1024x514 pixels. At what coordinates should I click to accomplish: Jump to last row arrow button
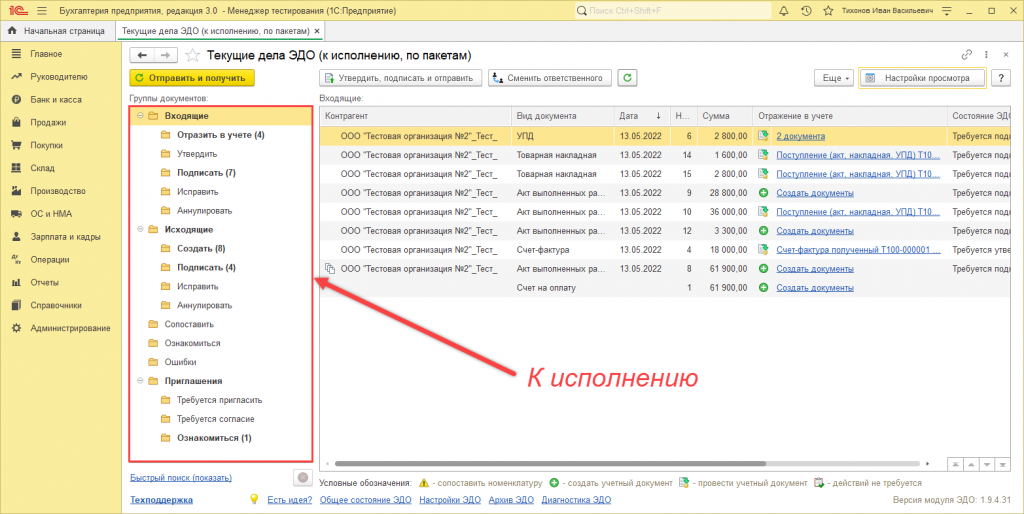(1004, 464)
